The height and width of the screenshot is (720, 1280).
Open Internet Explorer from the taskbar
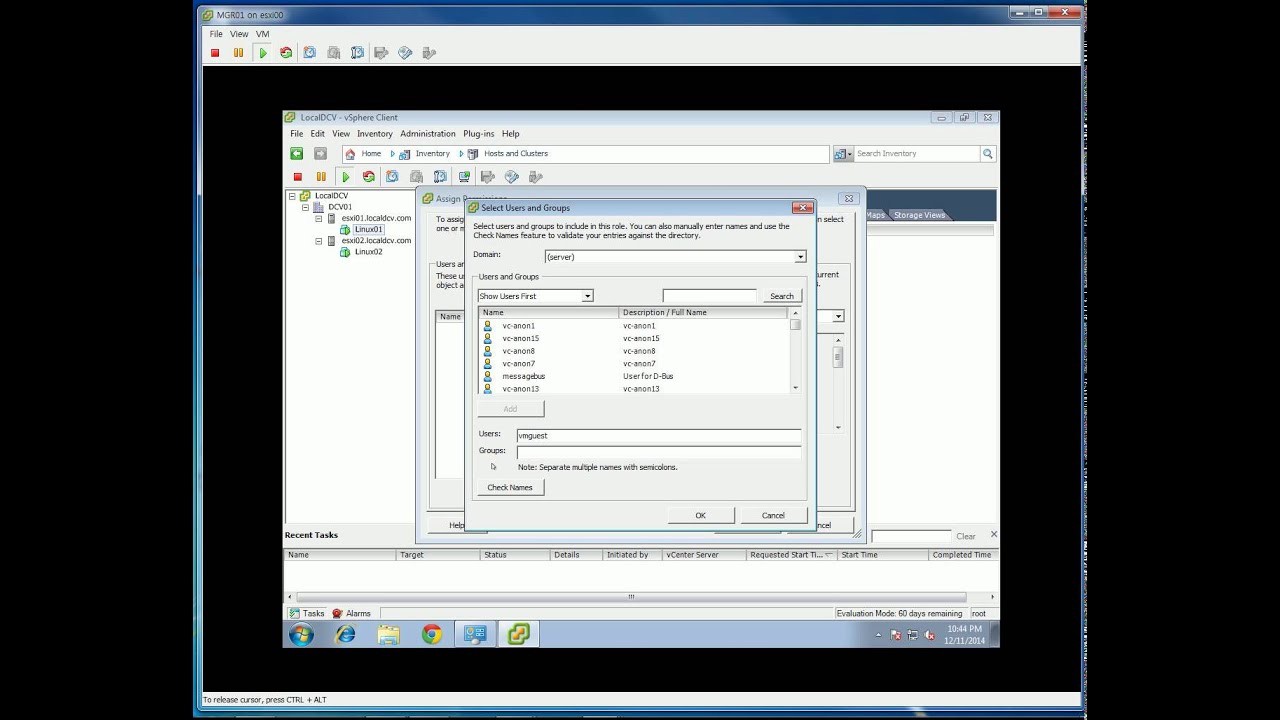click(x=346, y=634)
